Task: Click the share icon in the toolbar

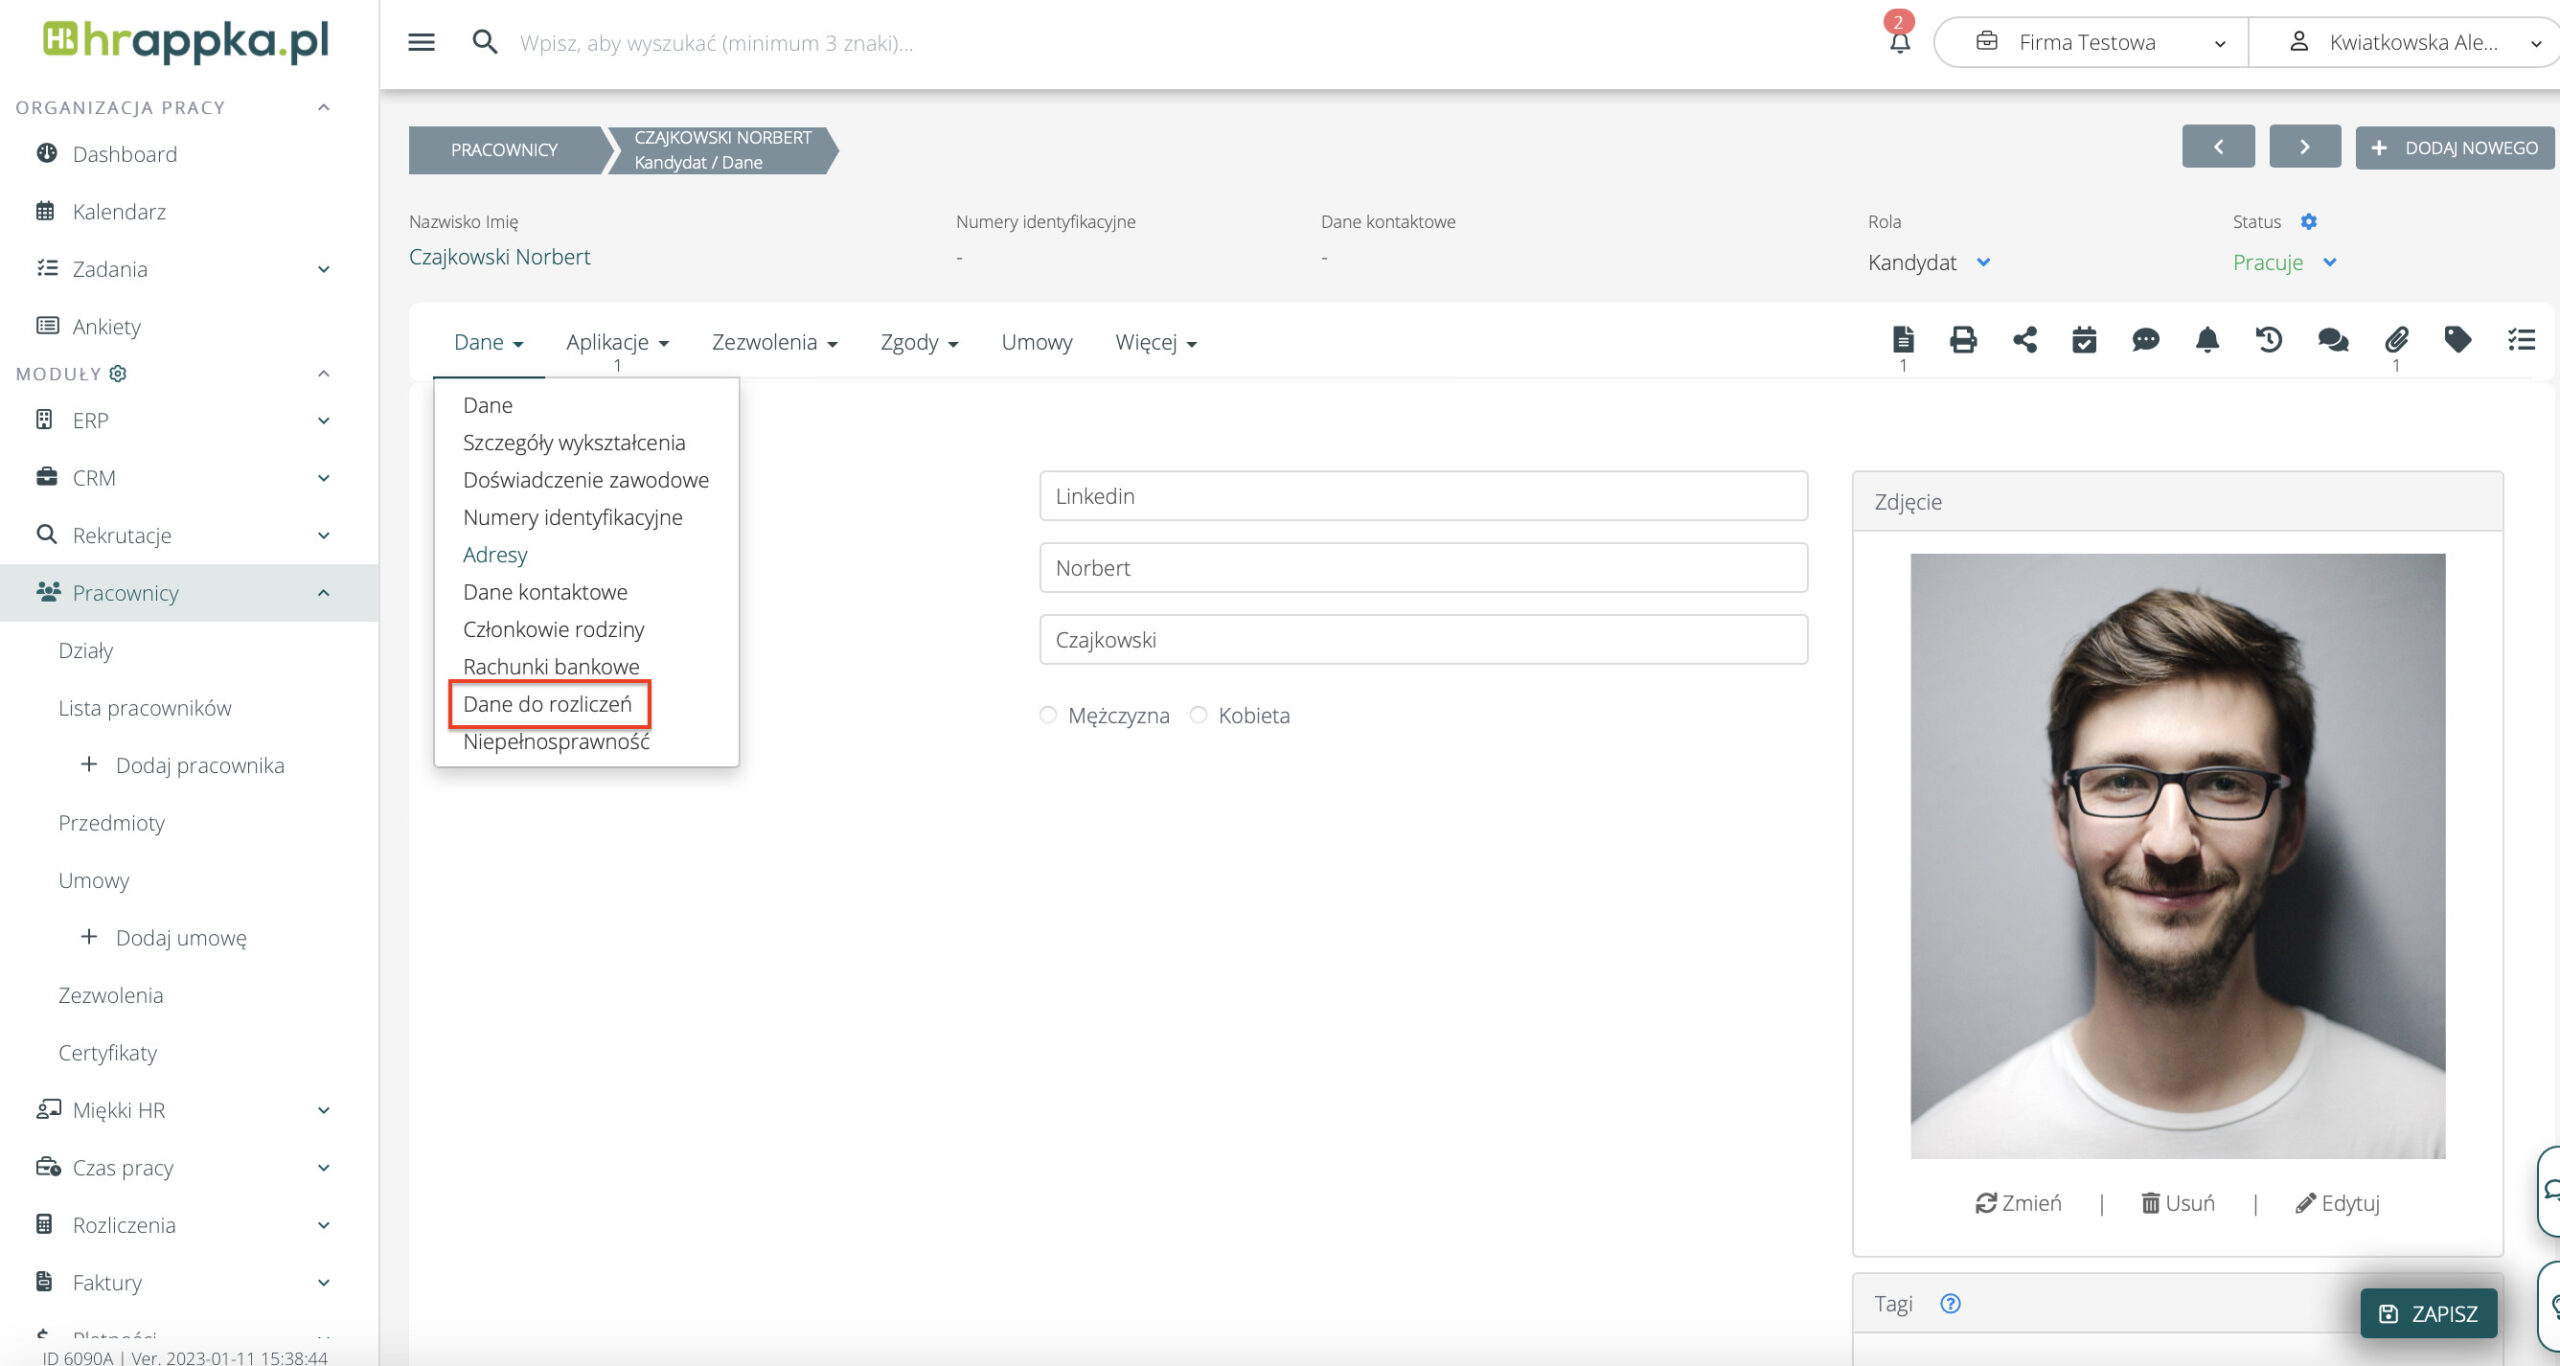Action: click(x=2024, y=340)
